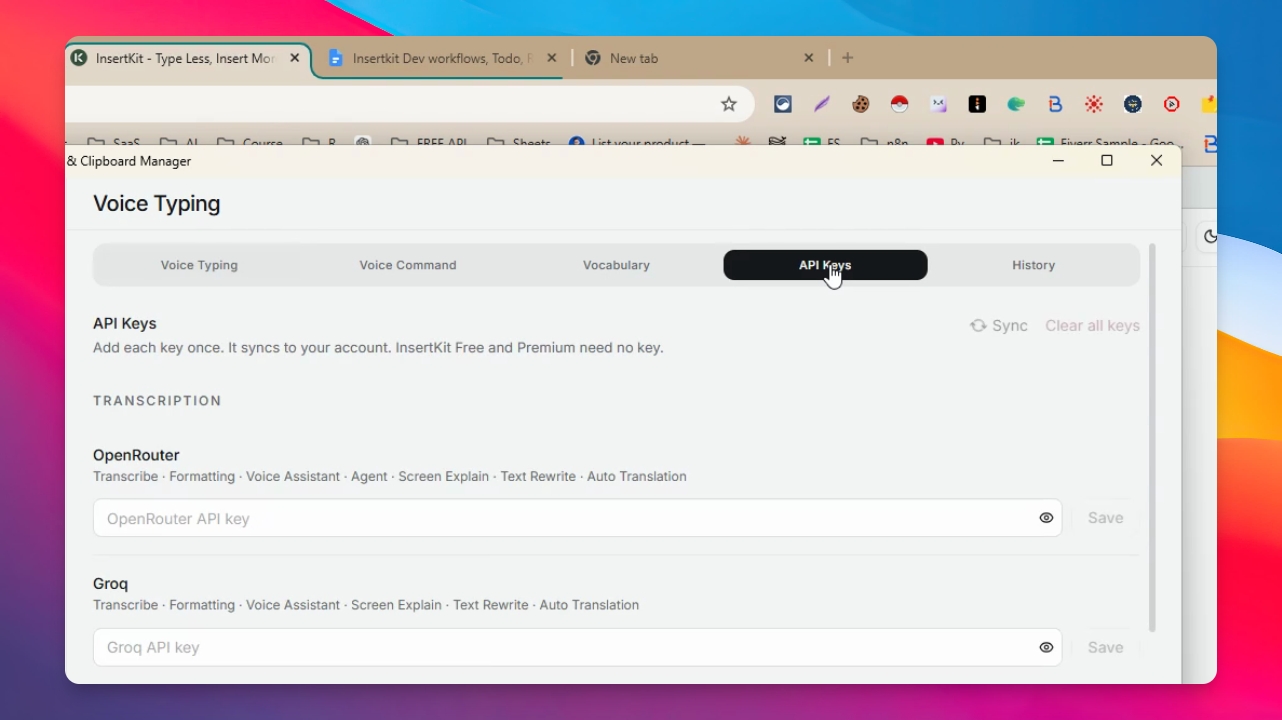1282x720 pixels.
Task: Open a new browser tab with plus
Action: 847,58
